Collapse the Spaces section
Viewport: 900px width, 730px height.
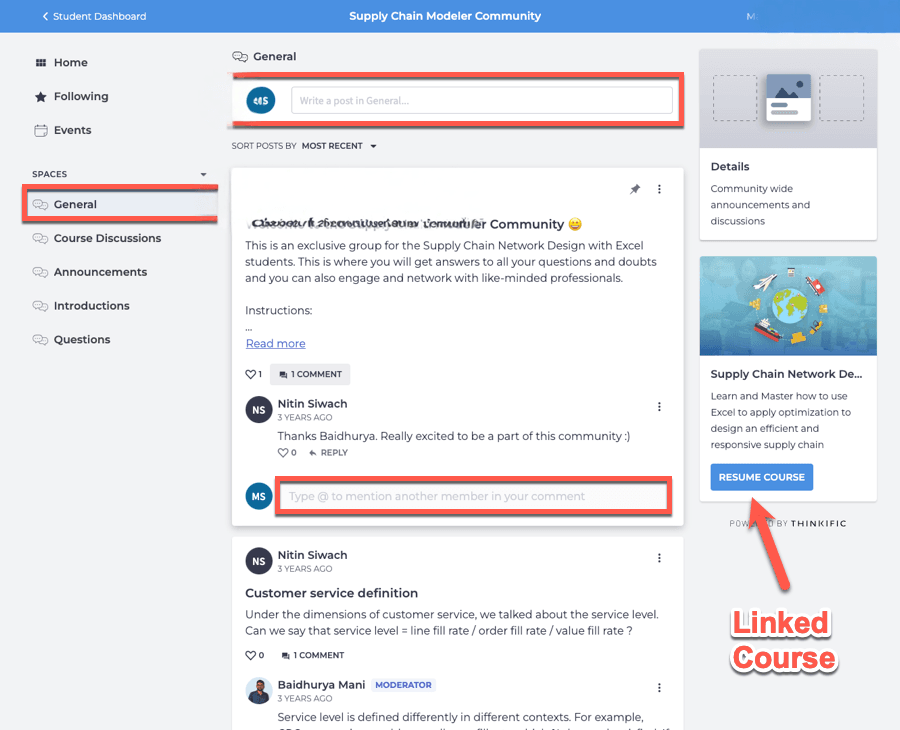point(203,174)
